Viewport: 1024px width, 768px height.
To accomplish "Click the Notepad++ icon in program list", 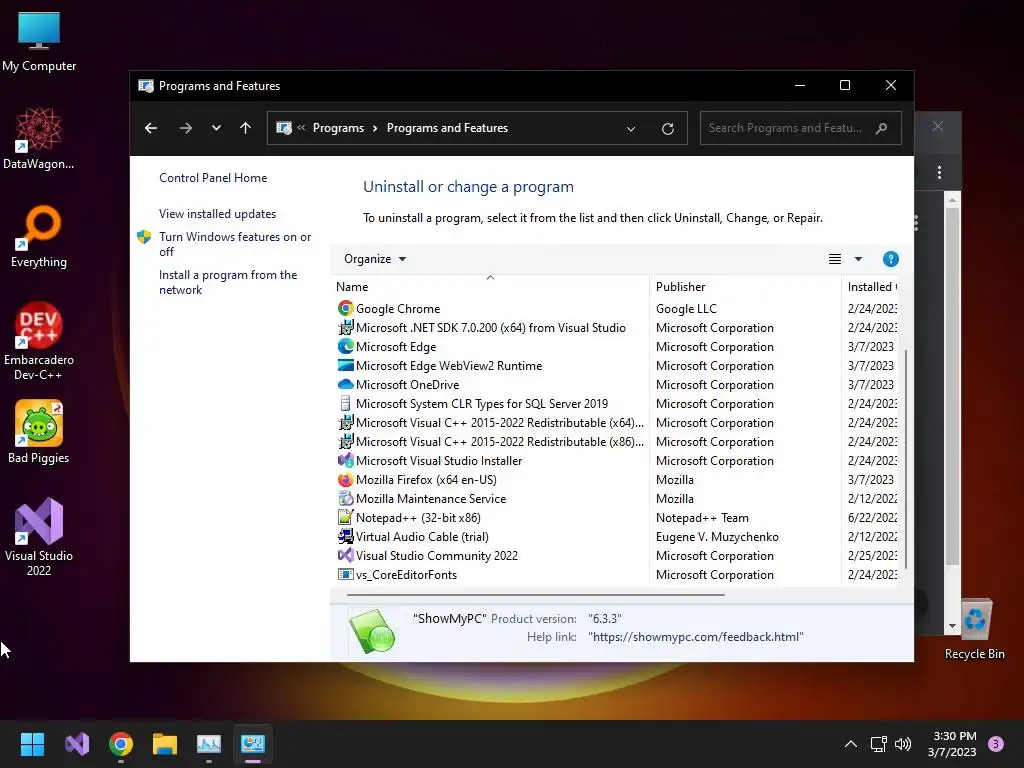I will [x=345, y=517].
